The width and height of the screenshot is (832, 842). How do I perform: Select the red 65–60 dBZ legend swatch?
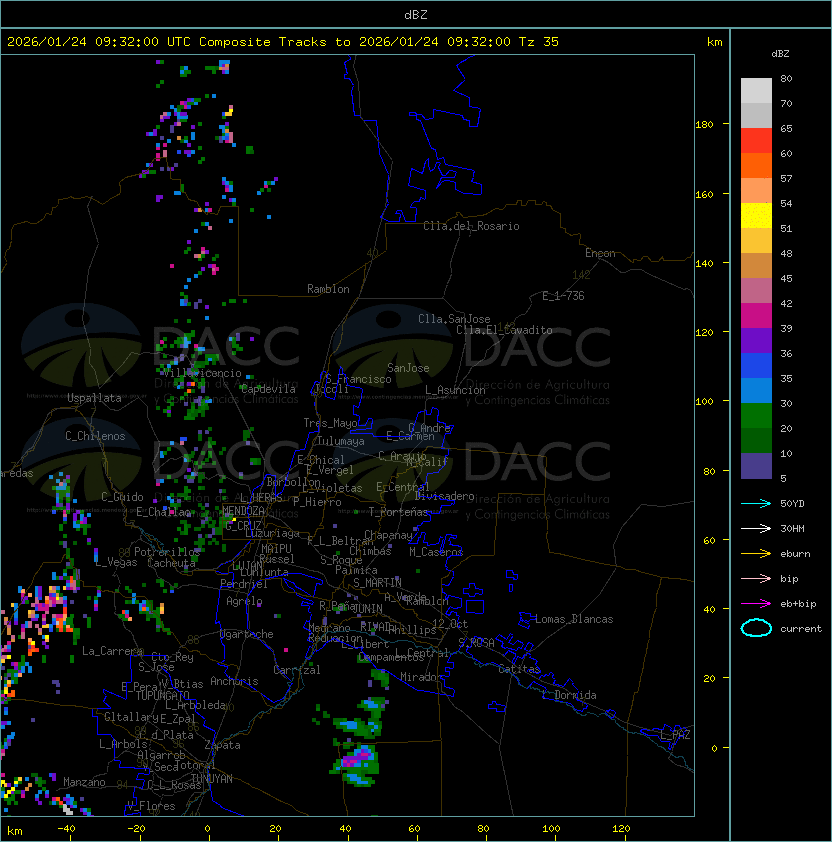pos(756,141)
